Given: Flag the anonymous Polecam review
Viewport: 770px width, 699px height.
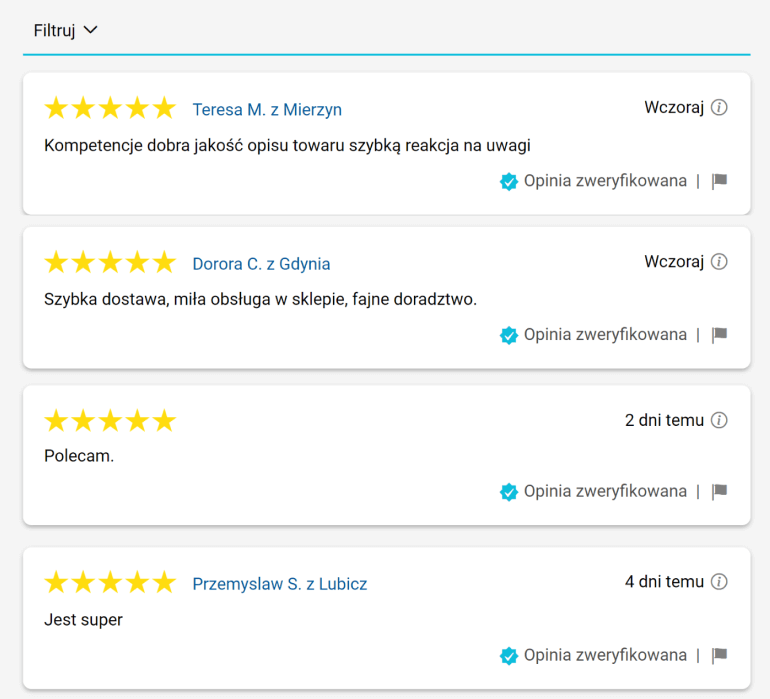Looking at the screenshot, I should (x=719, y=491).
